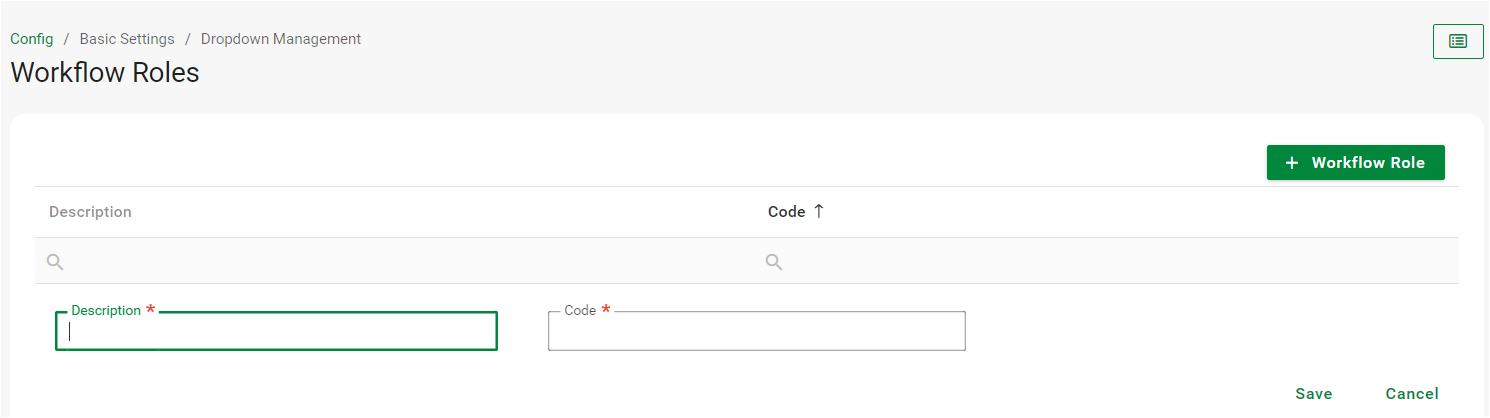Go to the Config breadcrumb link

[32, 39]
